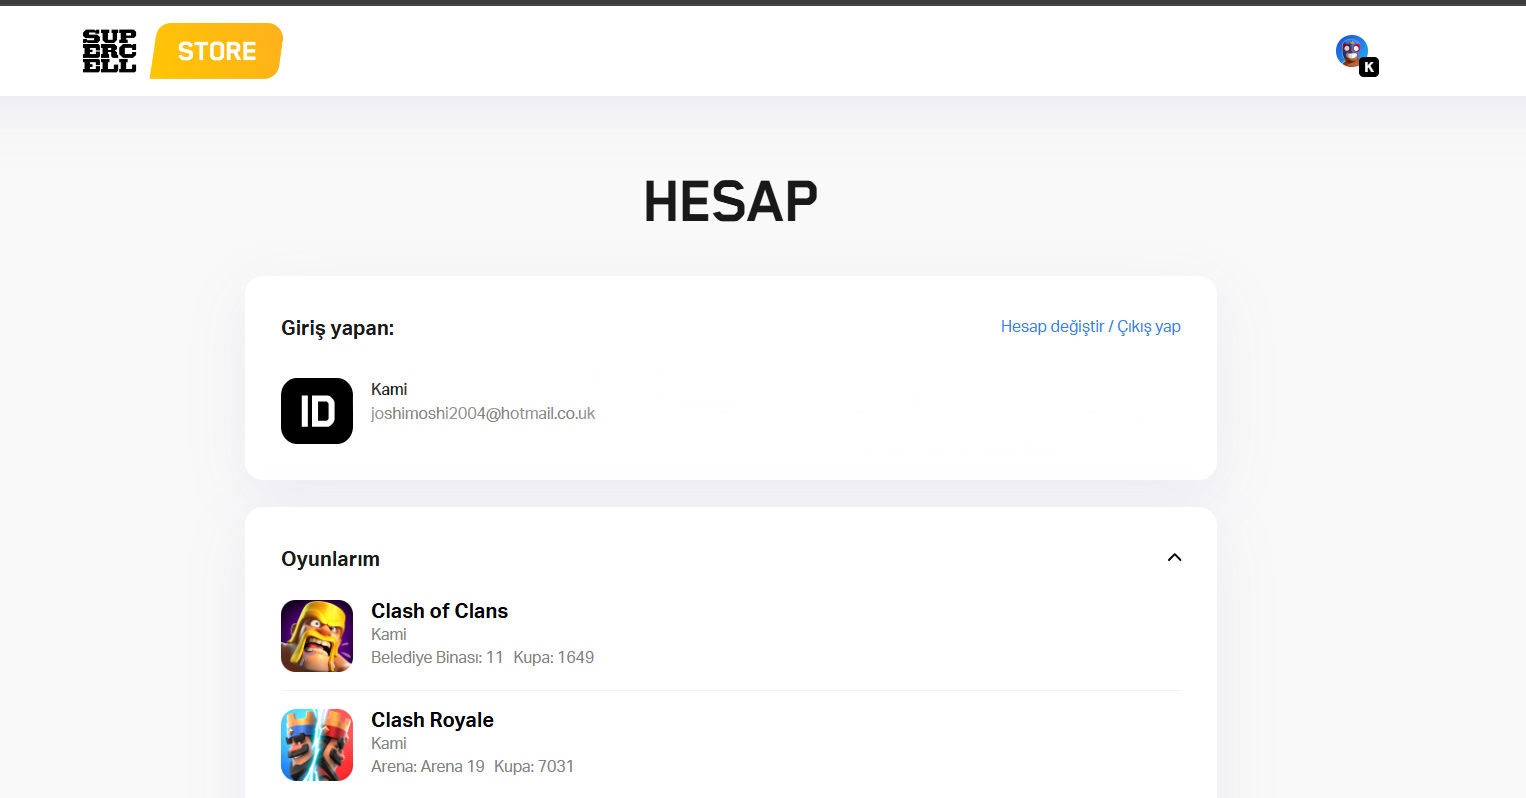Click Hesap değiştir / Çıkış yap link
The image size is (1526, 798).
click(x=1090, y=327)
